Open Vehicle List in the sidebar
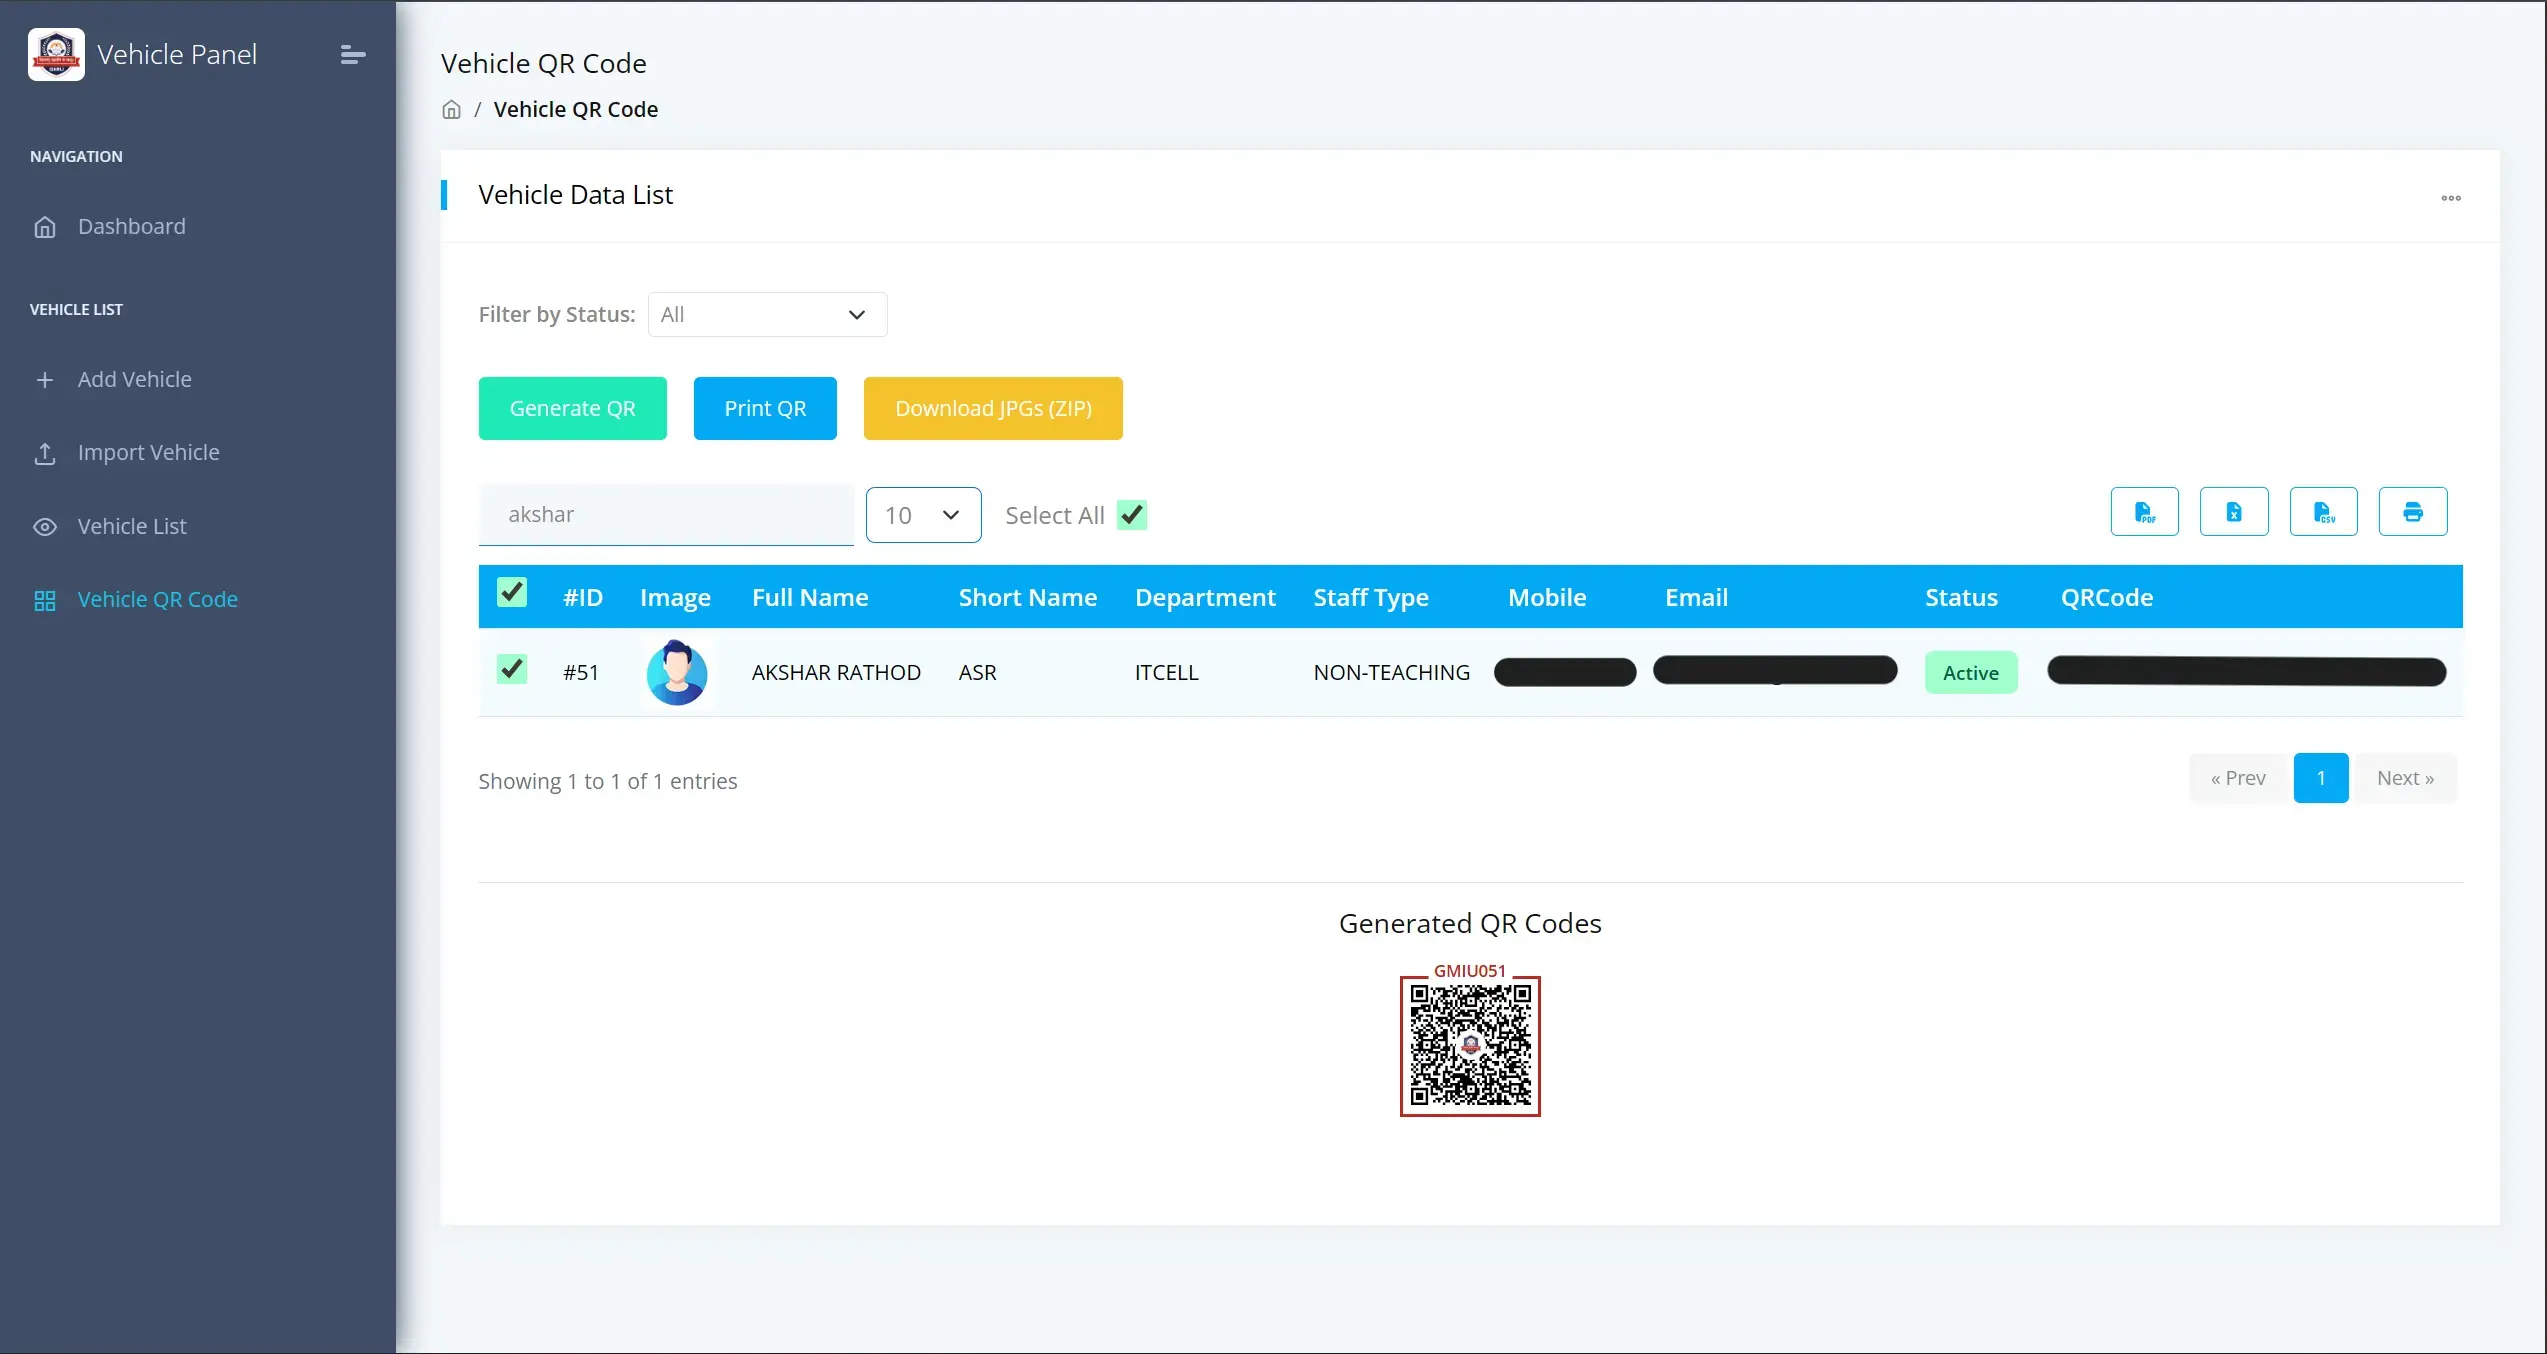 pyautogui.click(x=132, y=527)
